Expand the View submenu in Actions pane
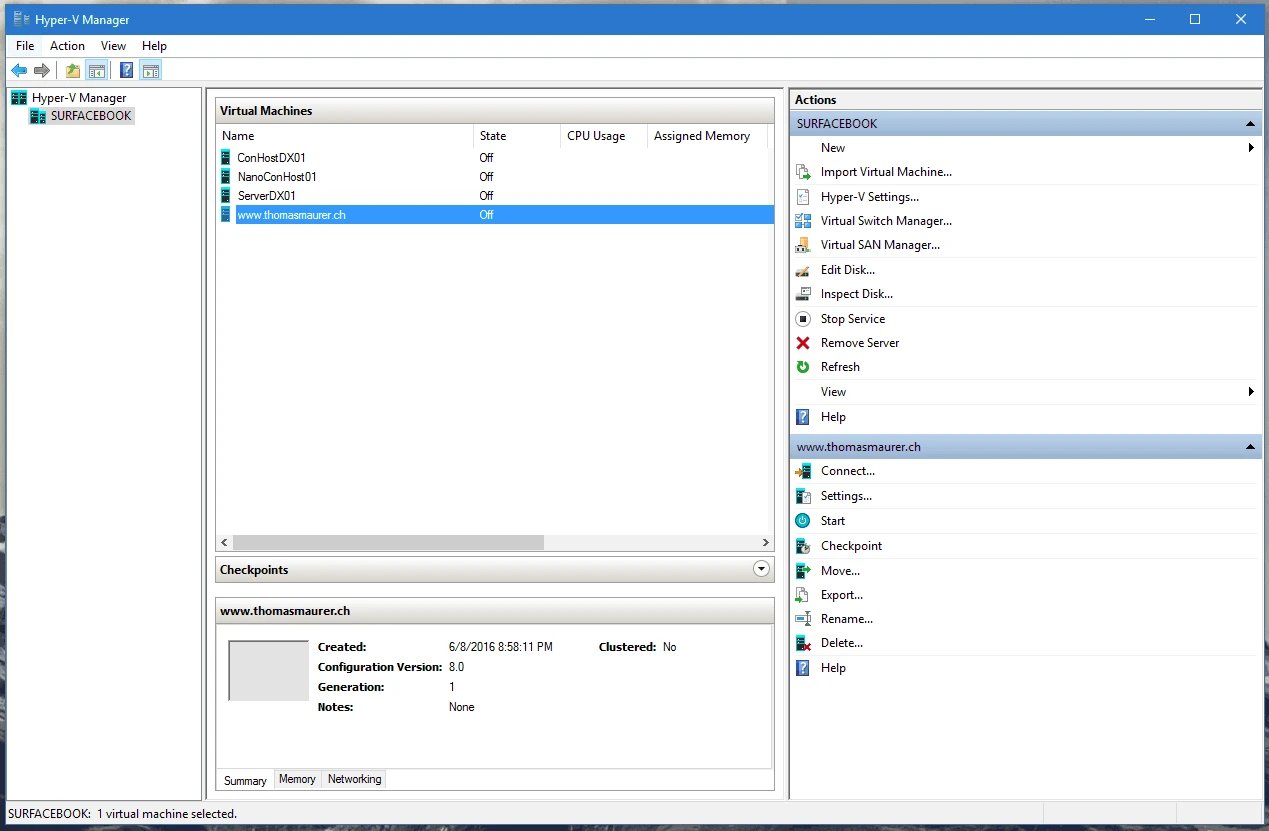The image size is (1269, 831). 1251,392
